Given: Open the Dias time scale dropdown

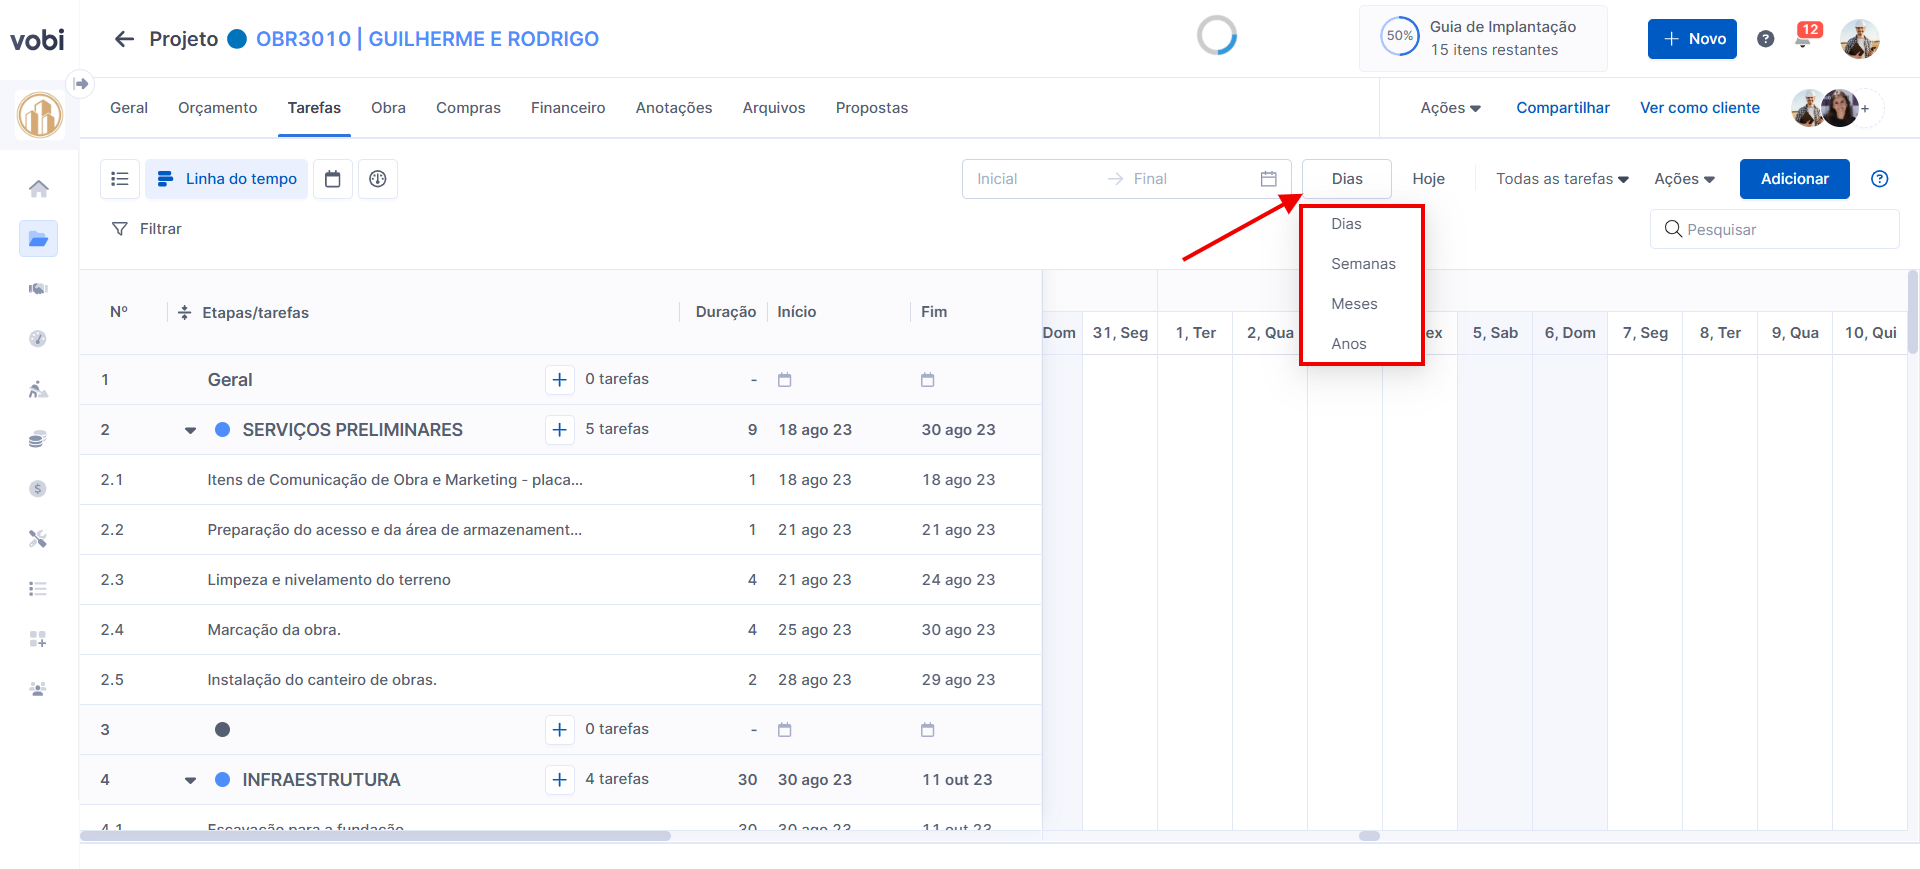Looking at the screenshot, I should click(1347, 179).
